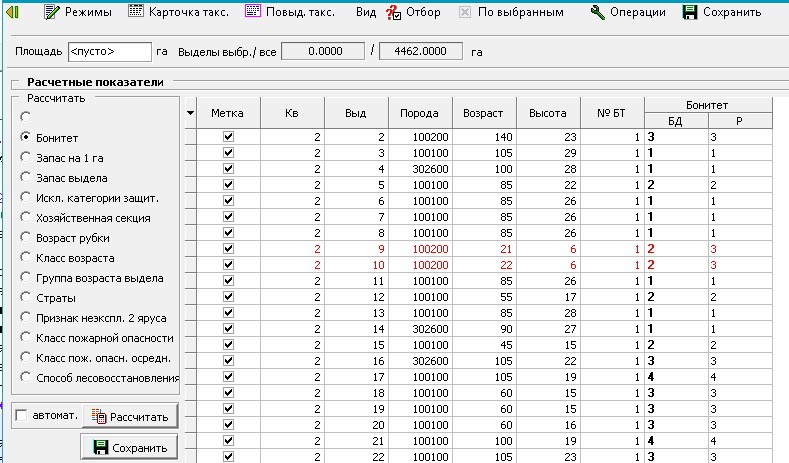Click Р sub-column header

[x=740, y=121]
